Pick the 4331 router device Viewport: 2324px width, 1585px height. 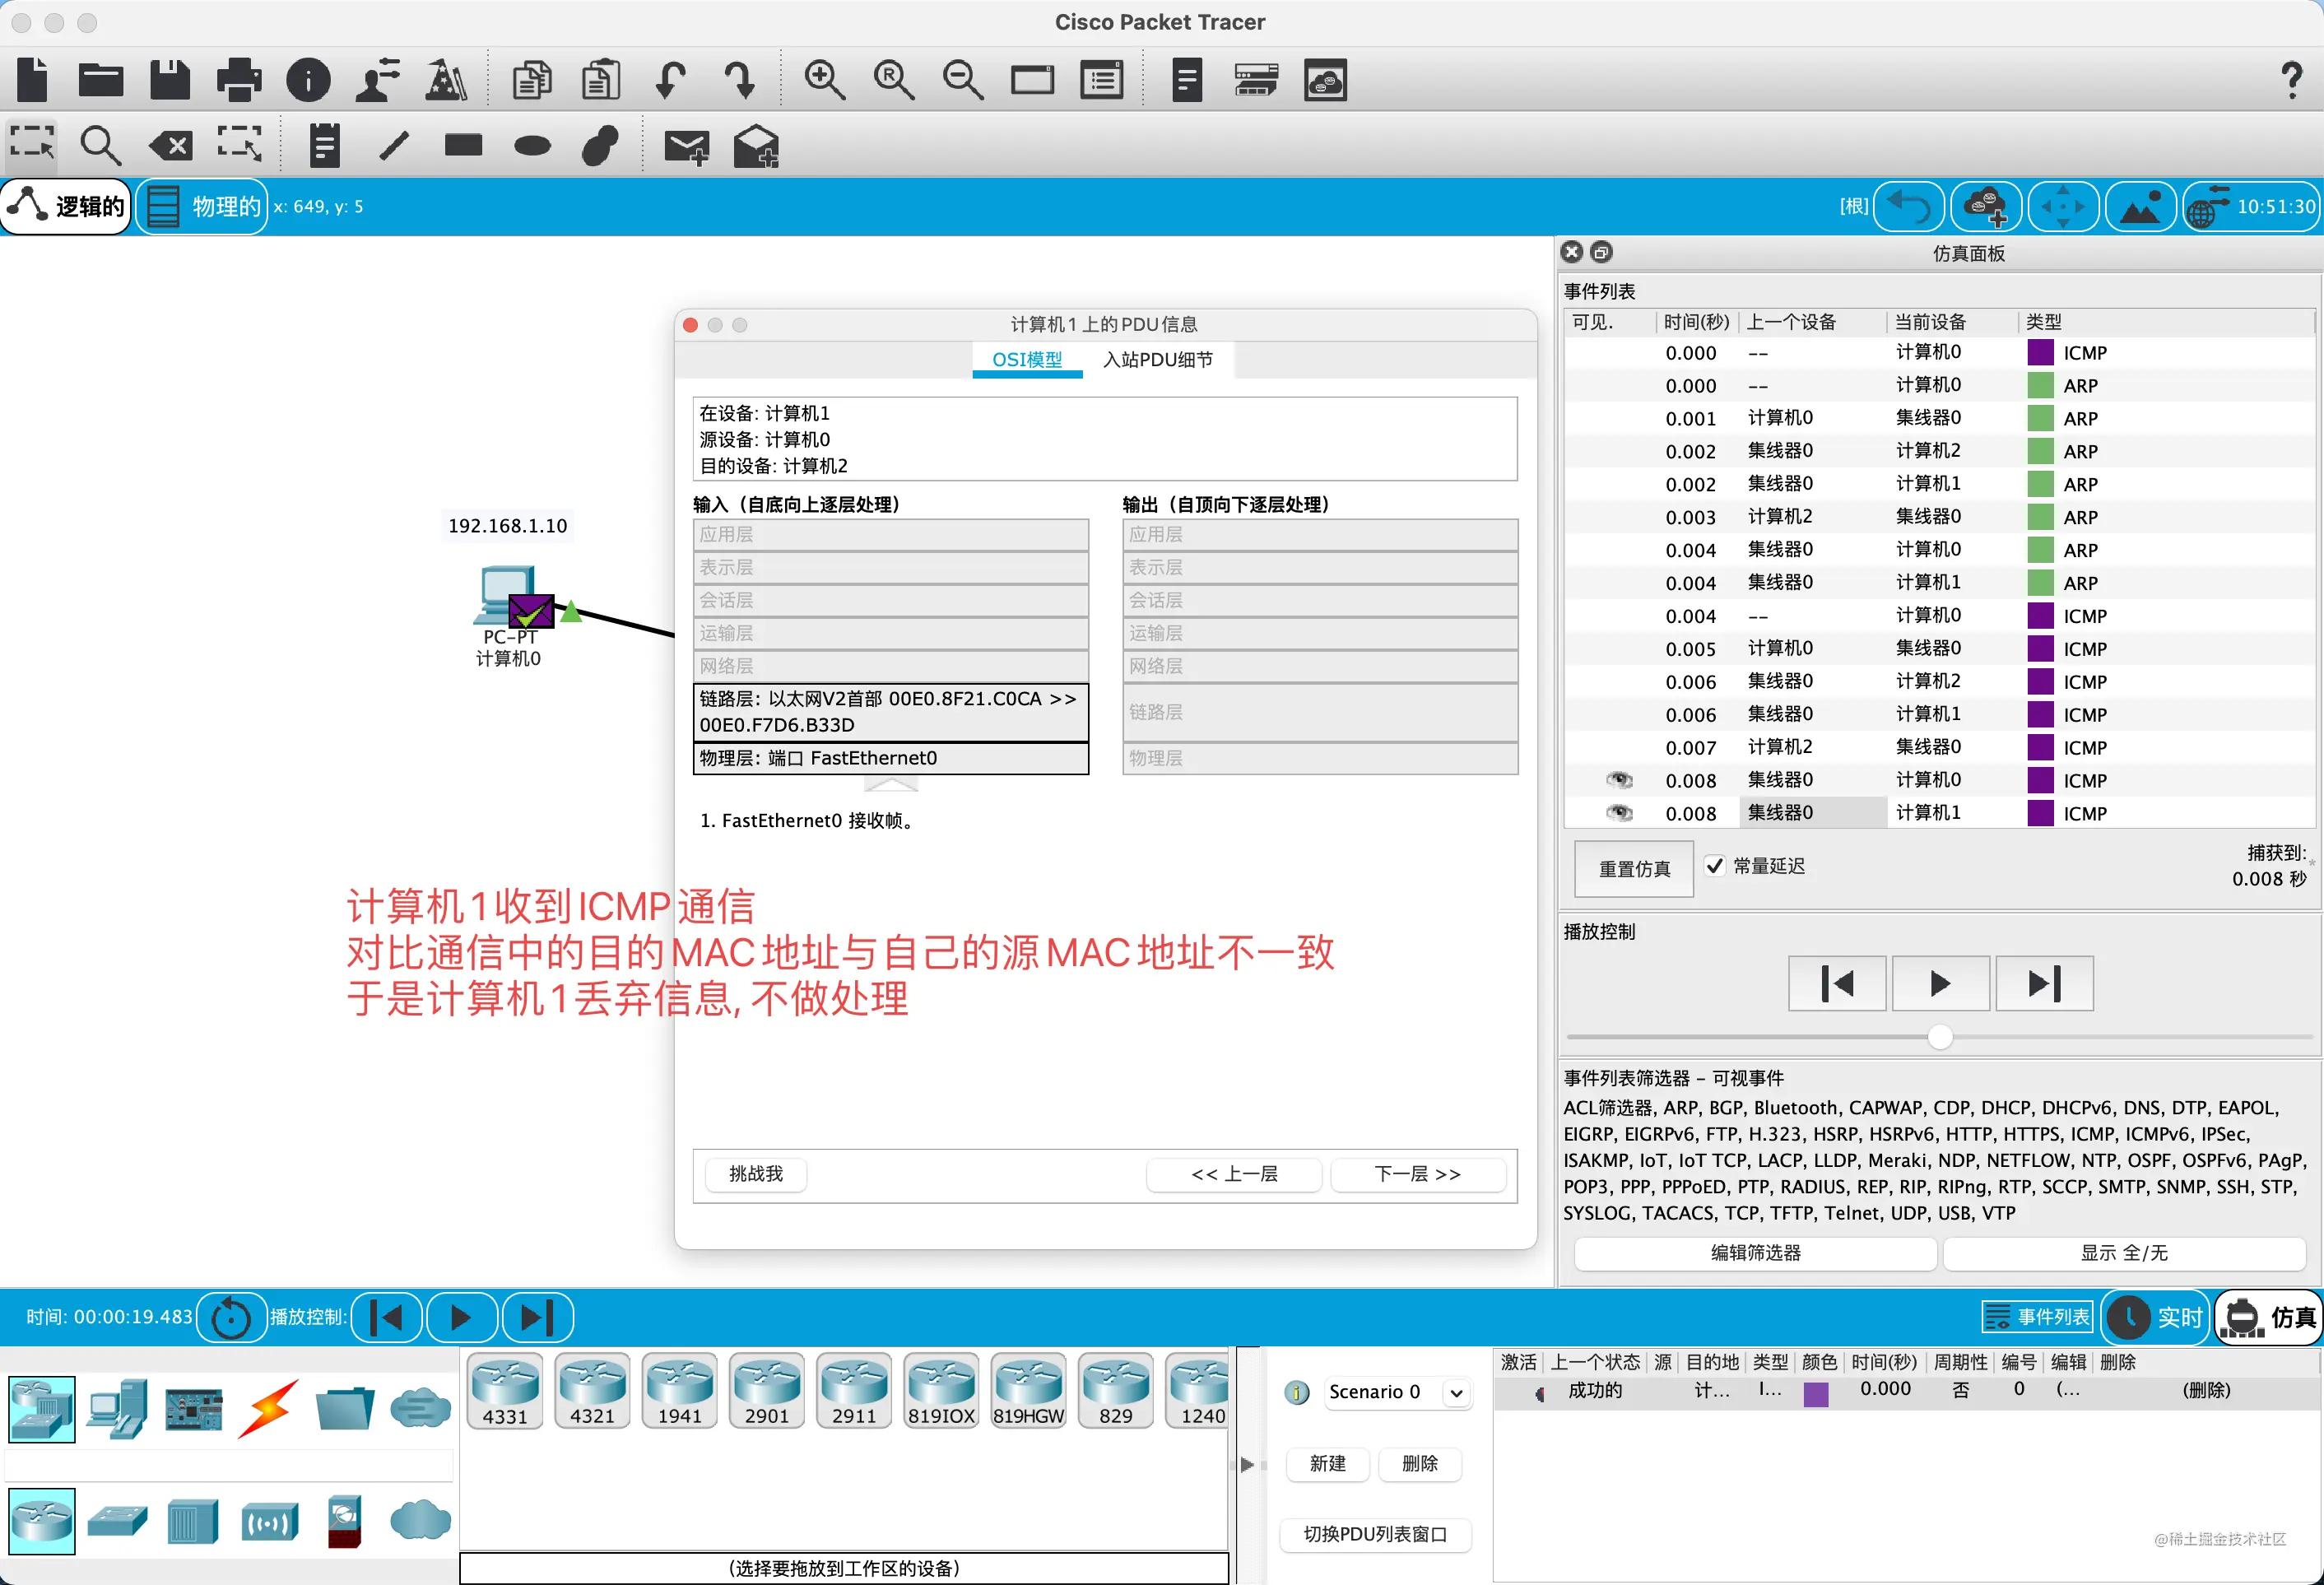tap(505, 1389)
